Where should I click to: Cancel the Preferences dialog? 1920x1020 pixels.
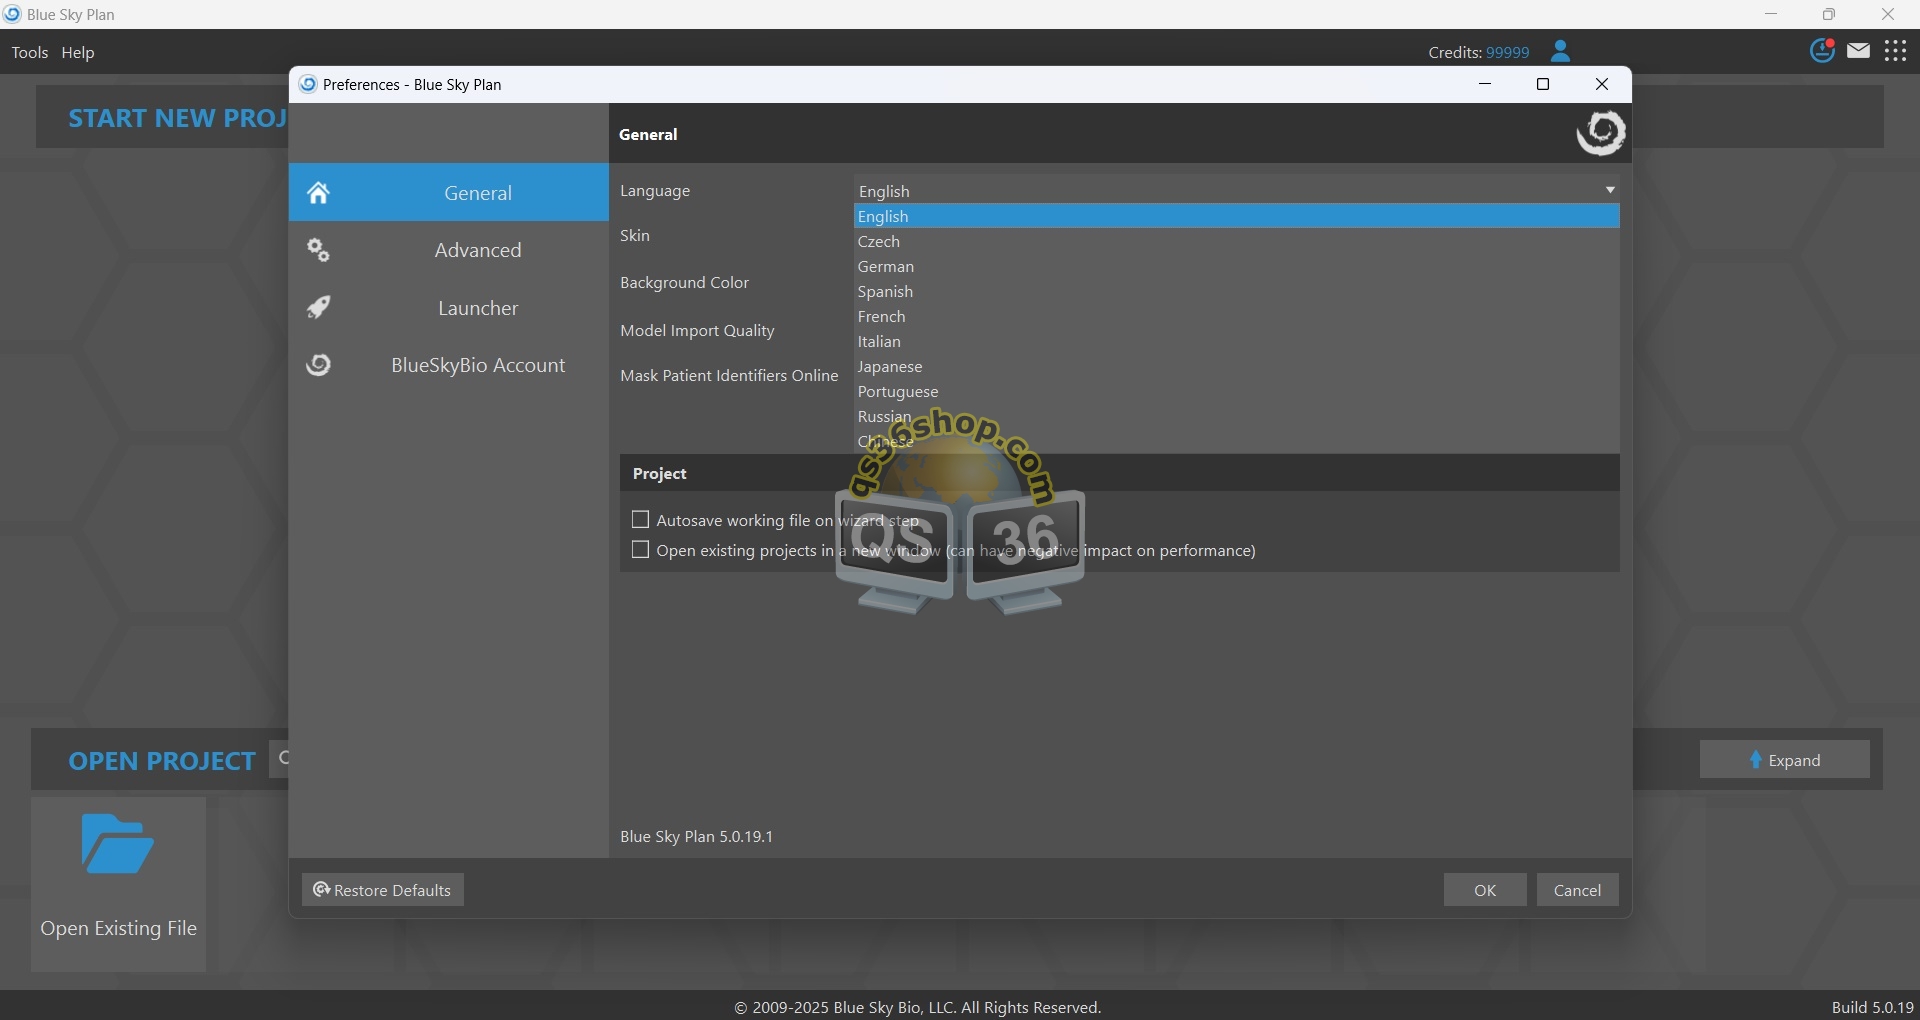1577,890
